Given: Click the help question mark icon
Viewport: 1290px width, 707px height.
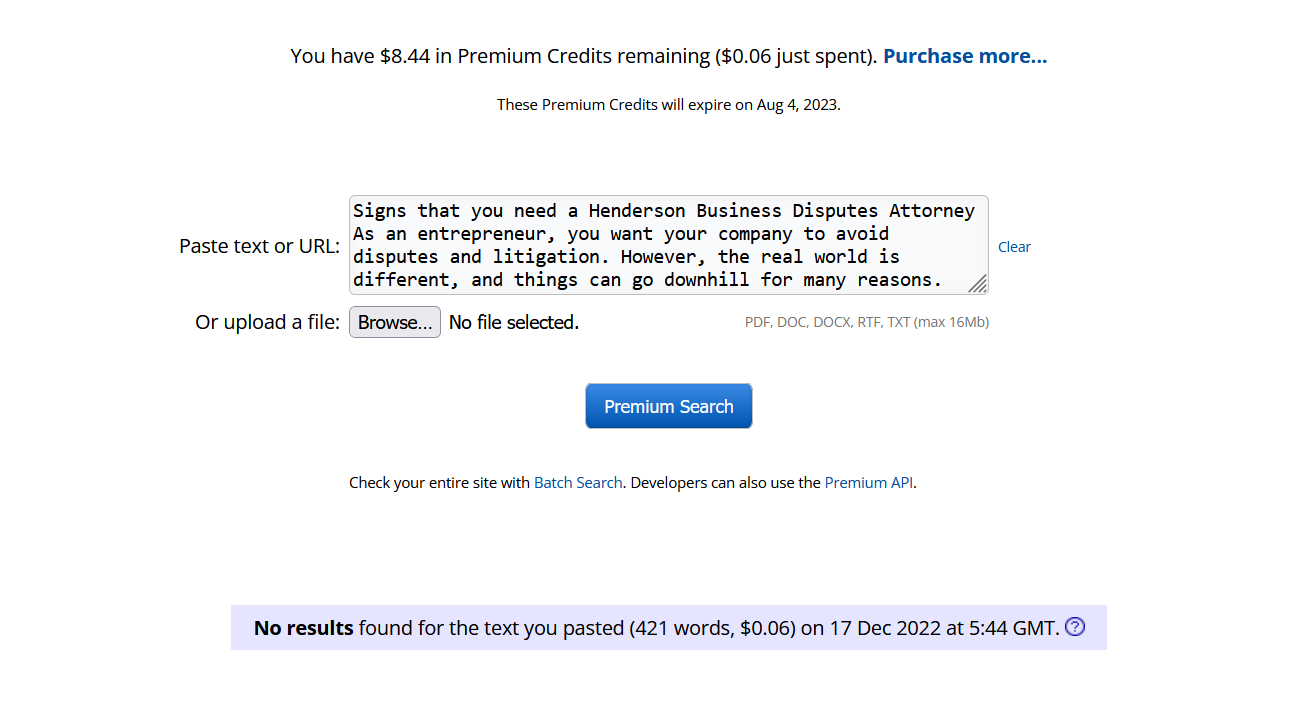Looking at the screenshot, I should coord(1075,627).
